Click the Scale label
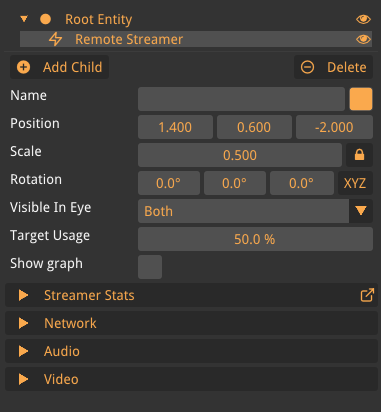 [x=26, y=152]
